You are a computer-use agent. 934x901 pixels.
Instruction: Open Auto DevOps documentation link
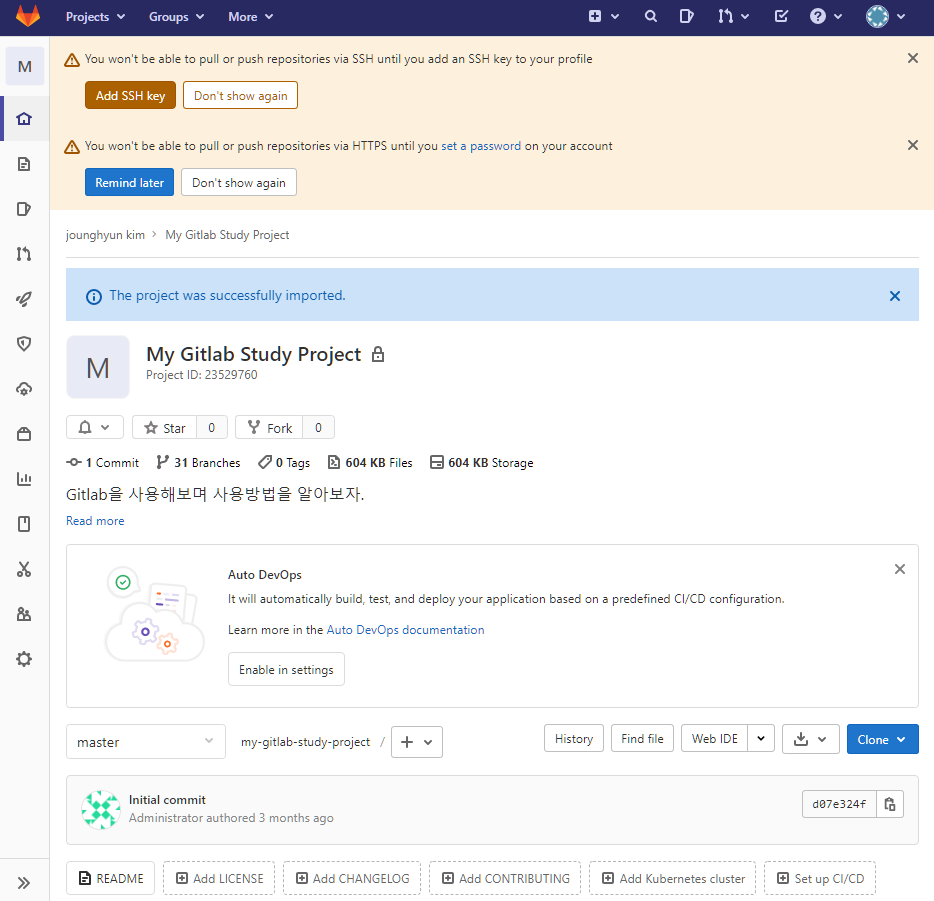405,630
